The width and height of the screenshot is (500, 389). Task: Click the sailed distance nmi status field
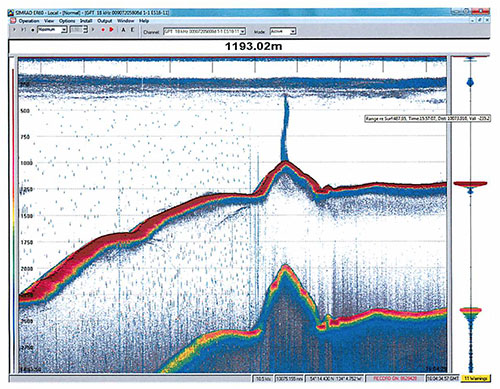point(289,379)
